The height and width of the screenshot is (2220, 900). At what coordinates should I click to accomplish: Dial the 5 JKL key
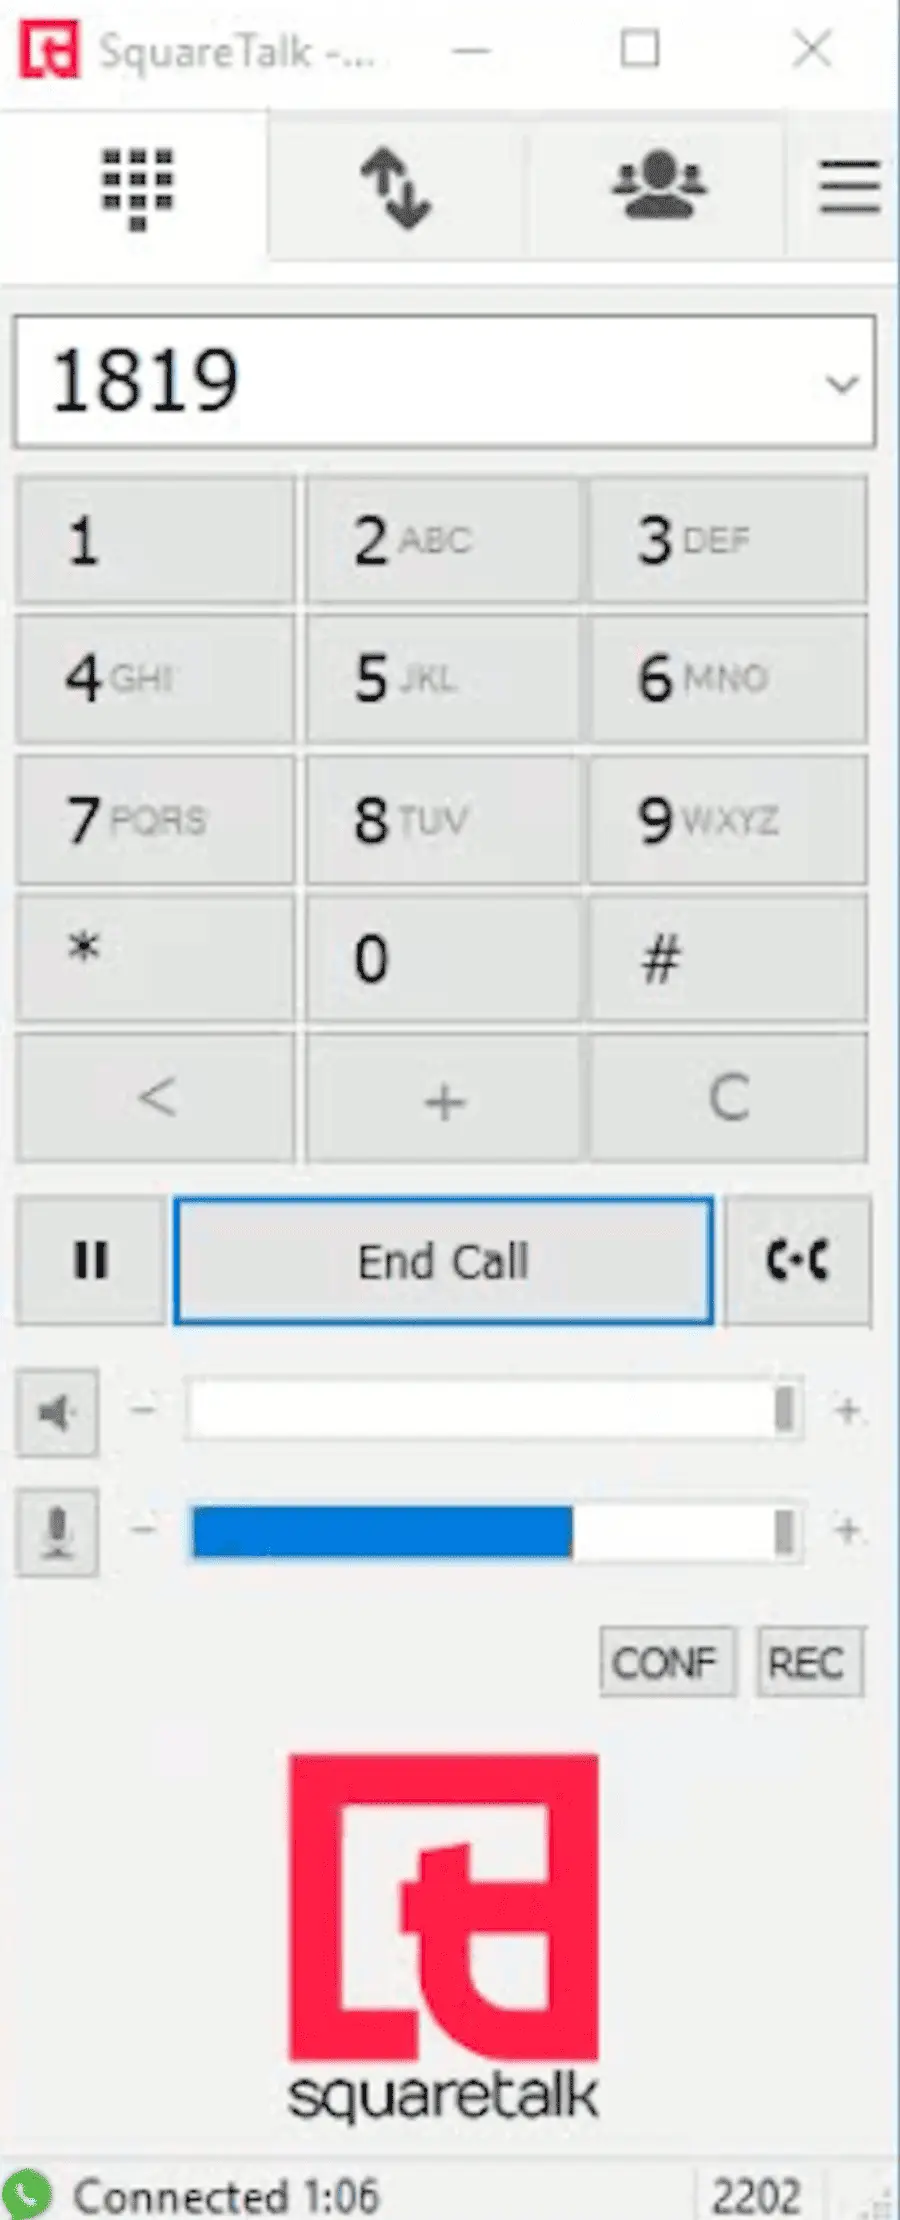click(x=443, y=678)
